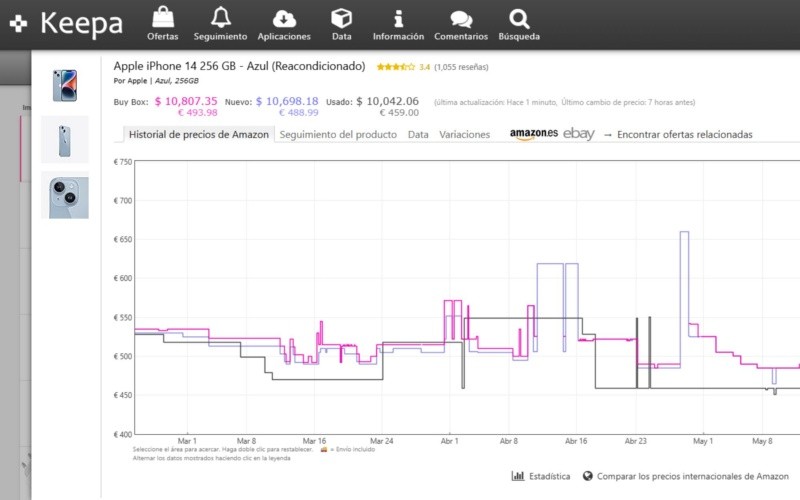Open Estadística chart button
Screen dimensions: 800x500
[541, 477]
